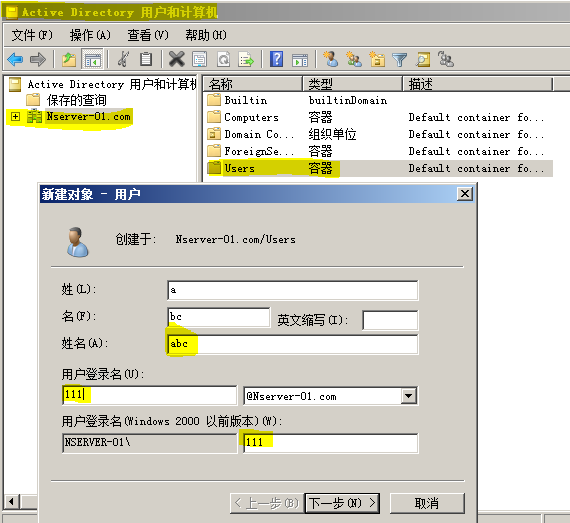This screenshot has height=523, width=570.
Task: Click the 姓(L) input field
Action: click(293, 290)
